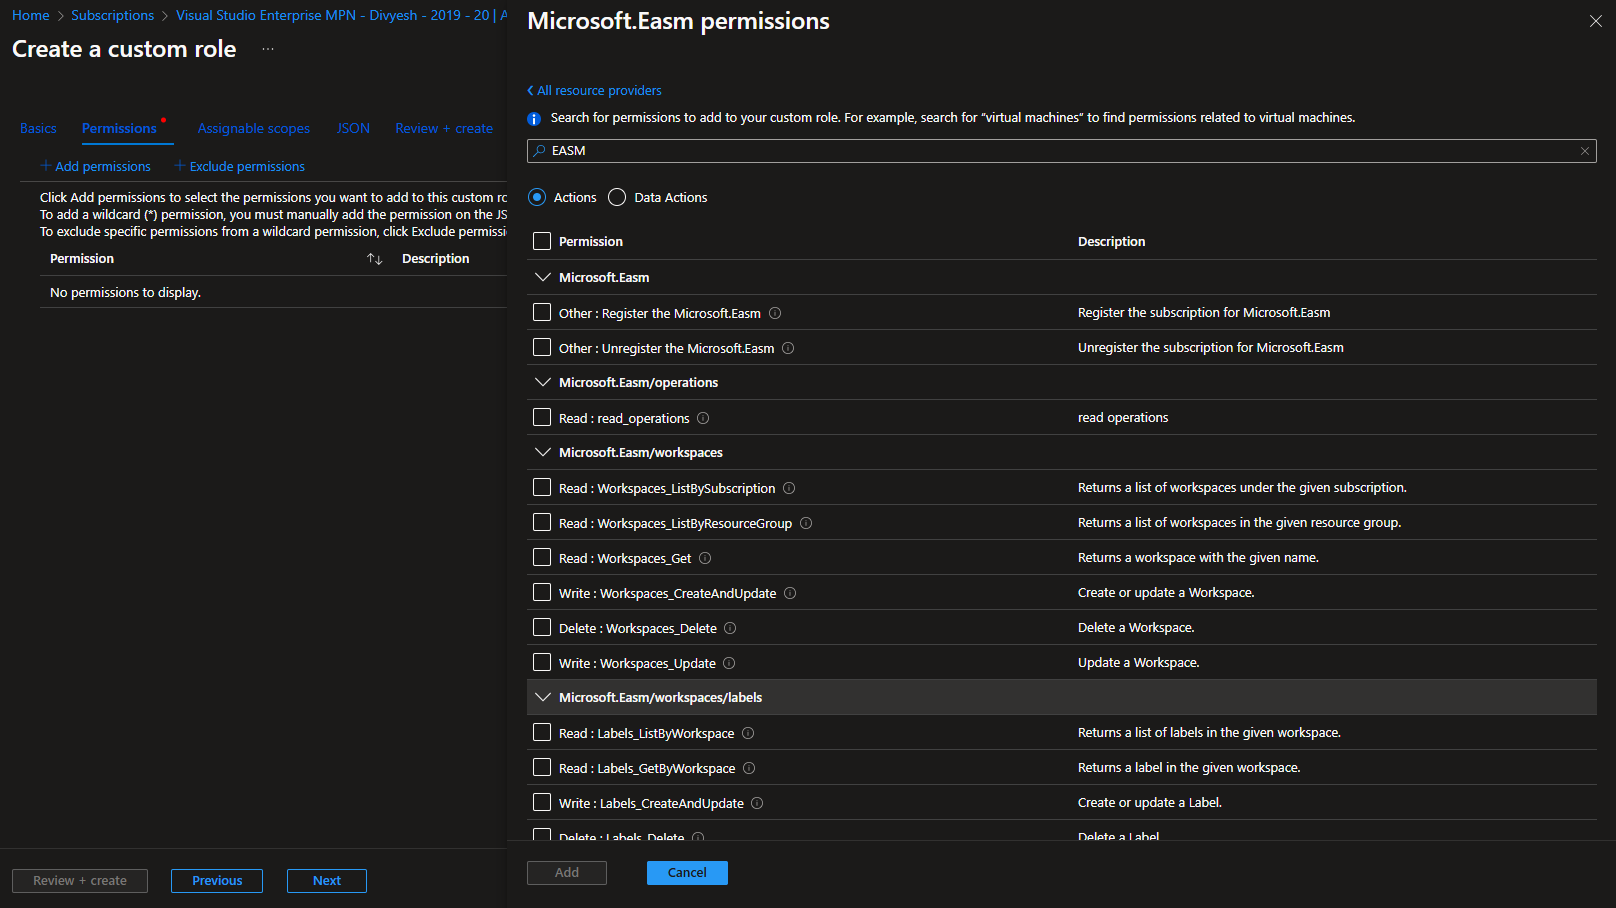This screenshot has width=1616, height=908.
Task: Click info icon beside Labels_CreateAndUpdate
Action: (x=757, y=803)
